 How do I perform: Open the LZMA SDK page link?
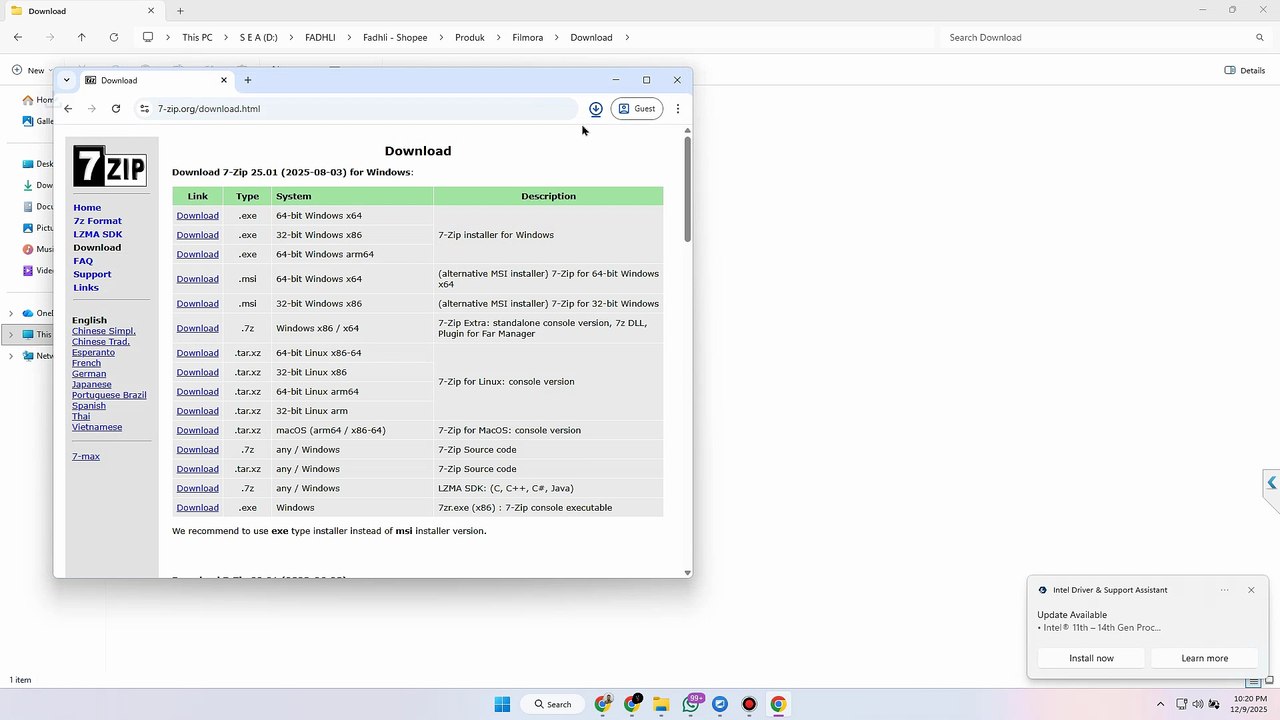pyautogui.click(x=97, y=234)
